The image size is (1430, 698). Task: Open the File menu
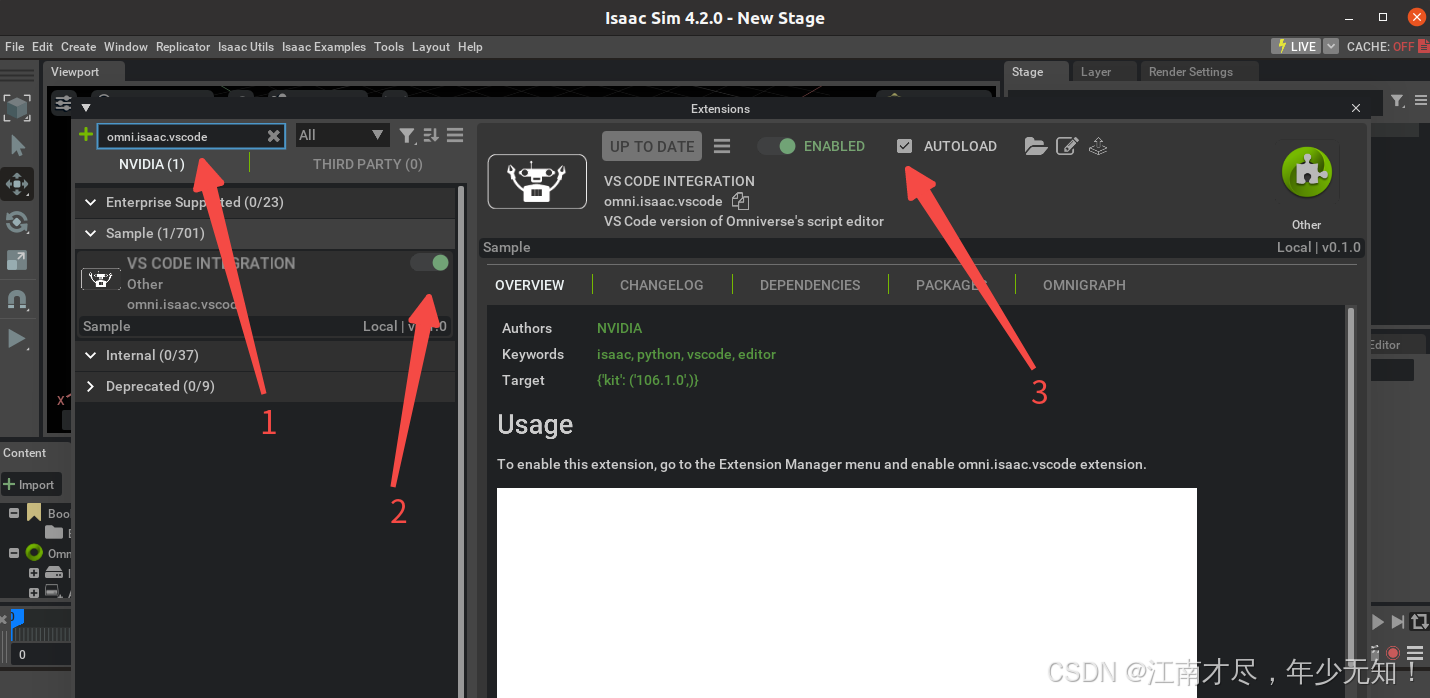point(15,47)
